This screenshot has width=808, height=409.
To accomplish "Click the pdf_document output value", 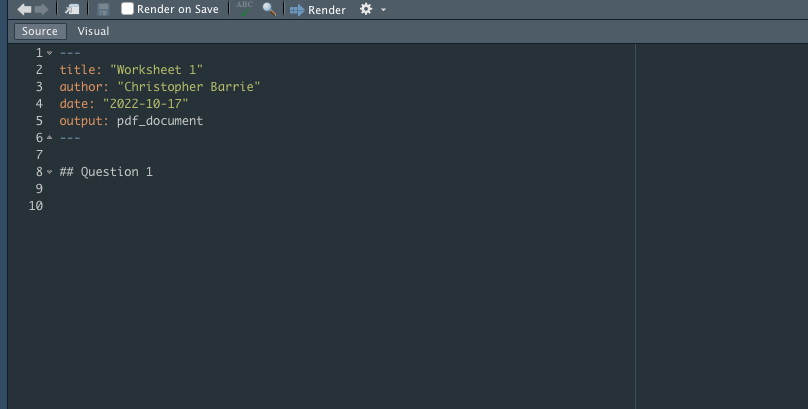I will 160,121.
